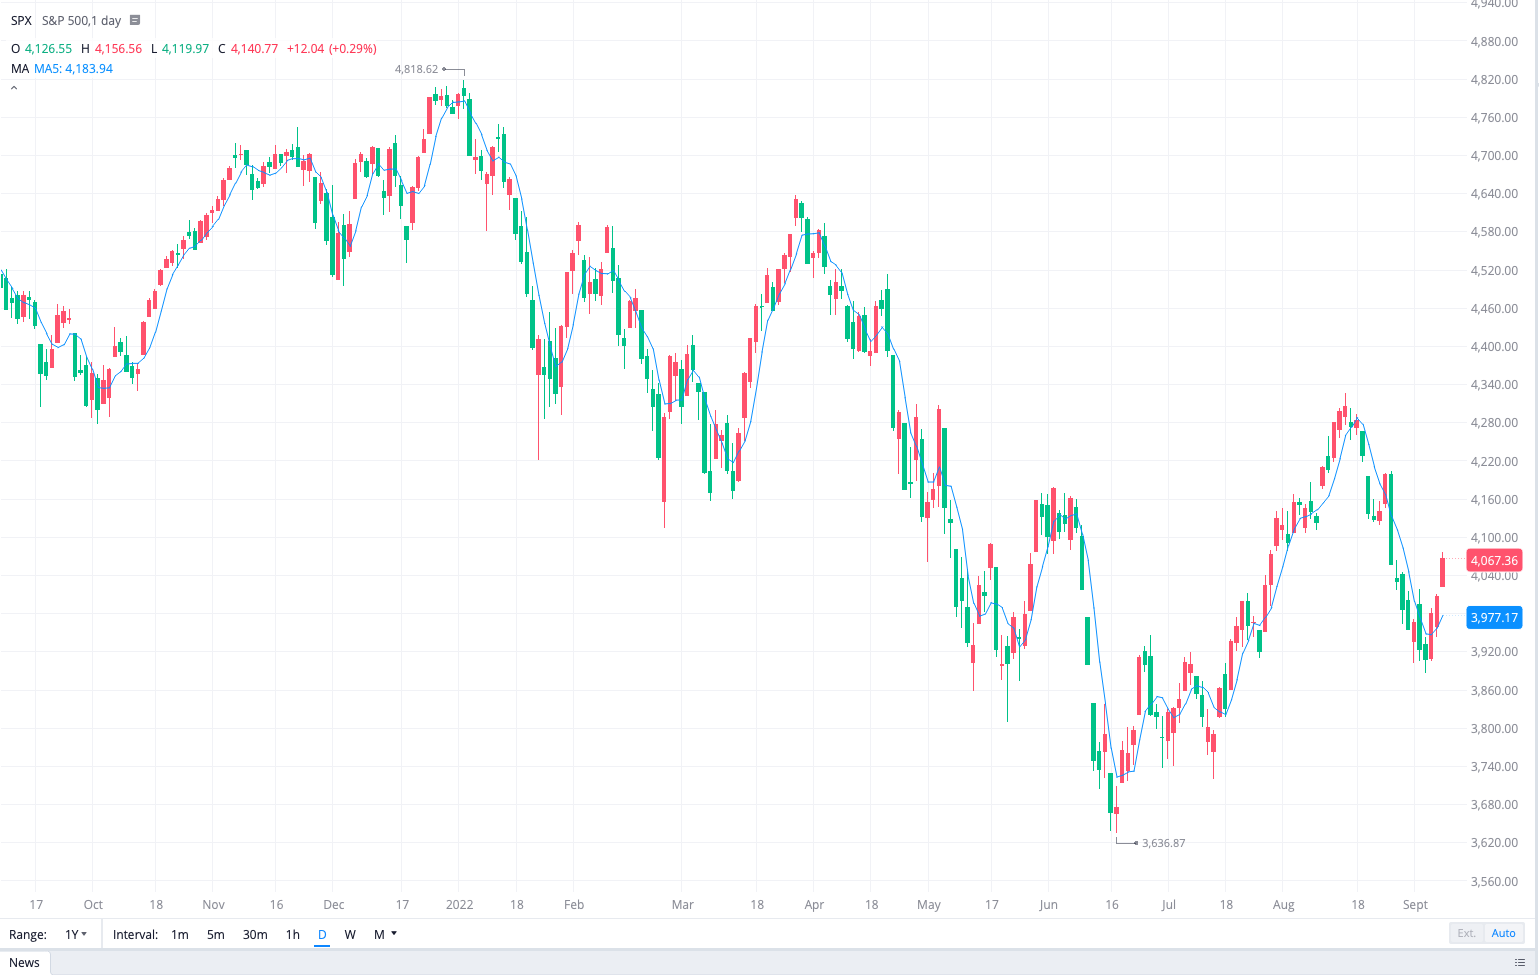Open chart settings via the legend list icon

coord(136,20)
